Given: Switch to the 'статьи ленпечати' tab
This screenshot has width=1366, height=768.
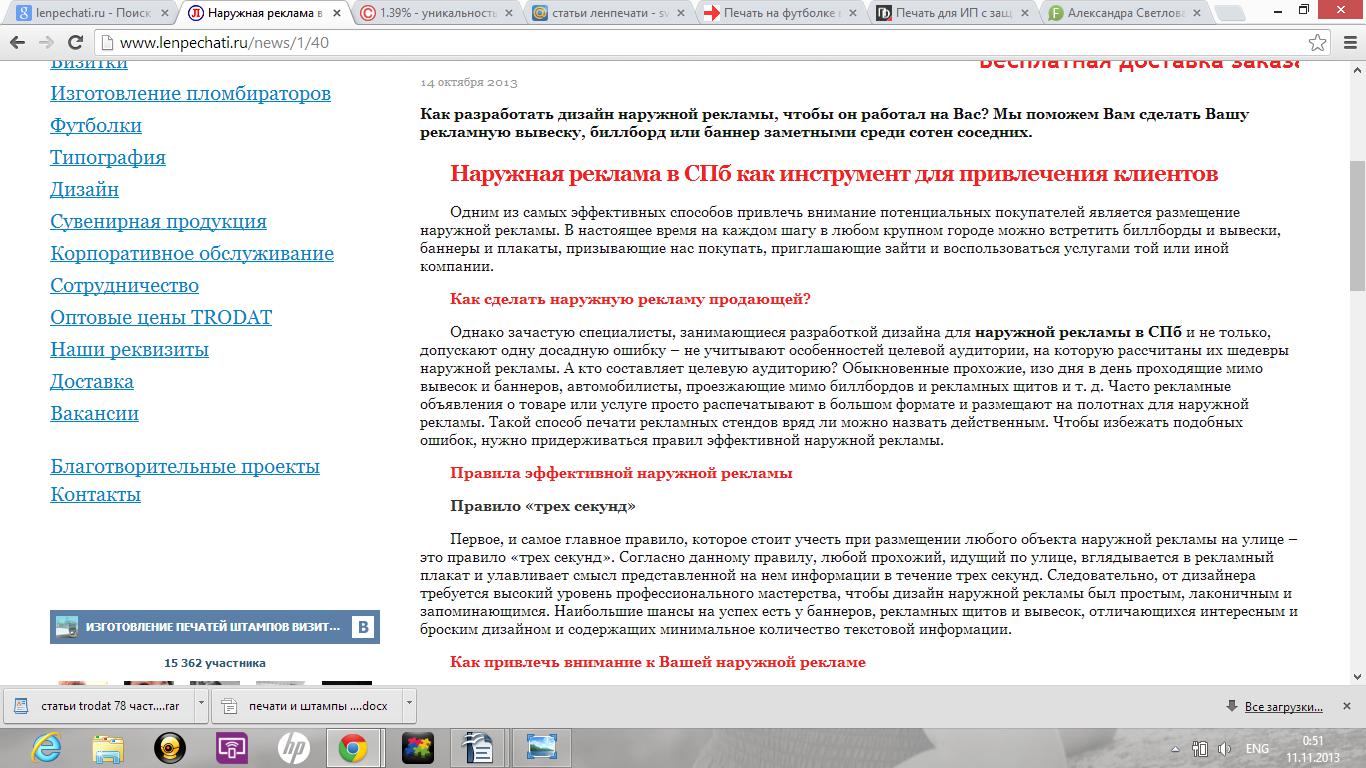Looking at the screenshot, I should [610, 14].
